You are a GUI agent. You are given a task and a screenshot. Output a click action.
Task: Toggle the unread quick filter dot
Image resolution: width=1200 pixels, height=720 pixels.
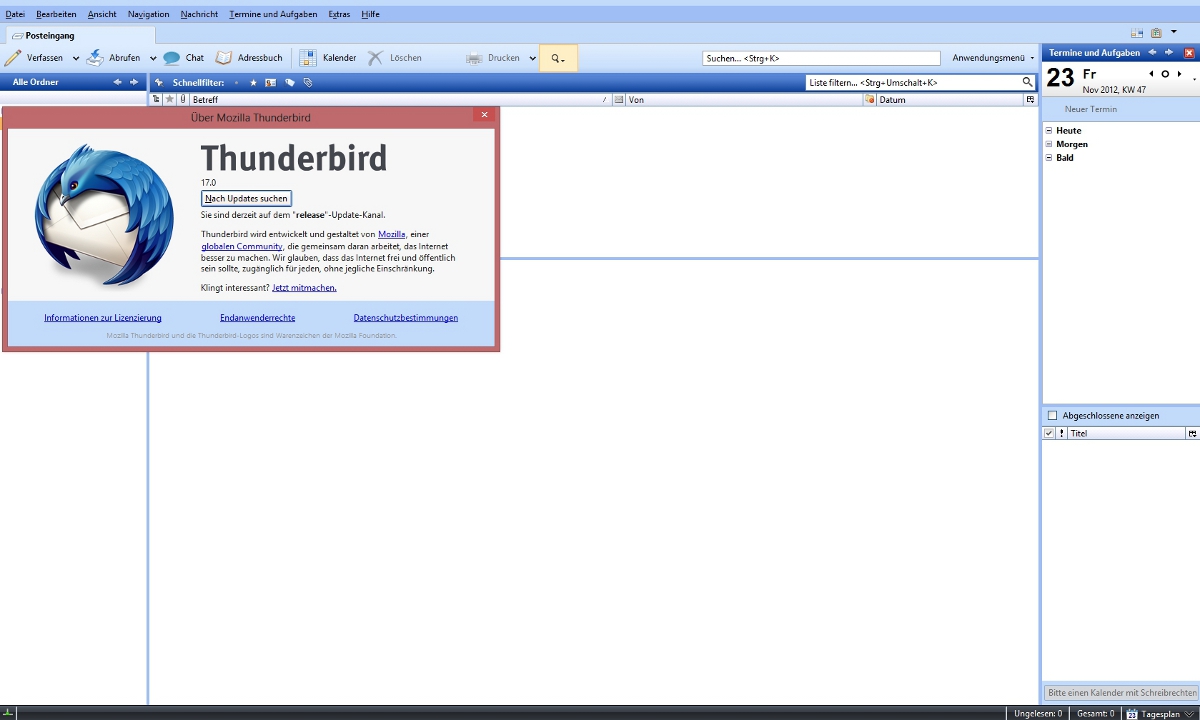(x=236, y=83)
